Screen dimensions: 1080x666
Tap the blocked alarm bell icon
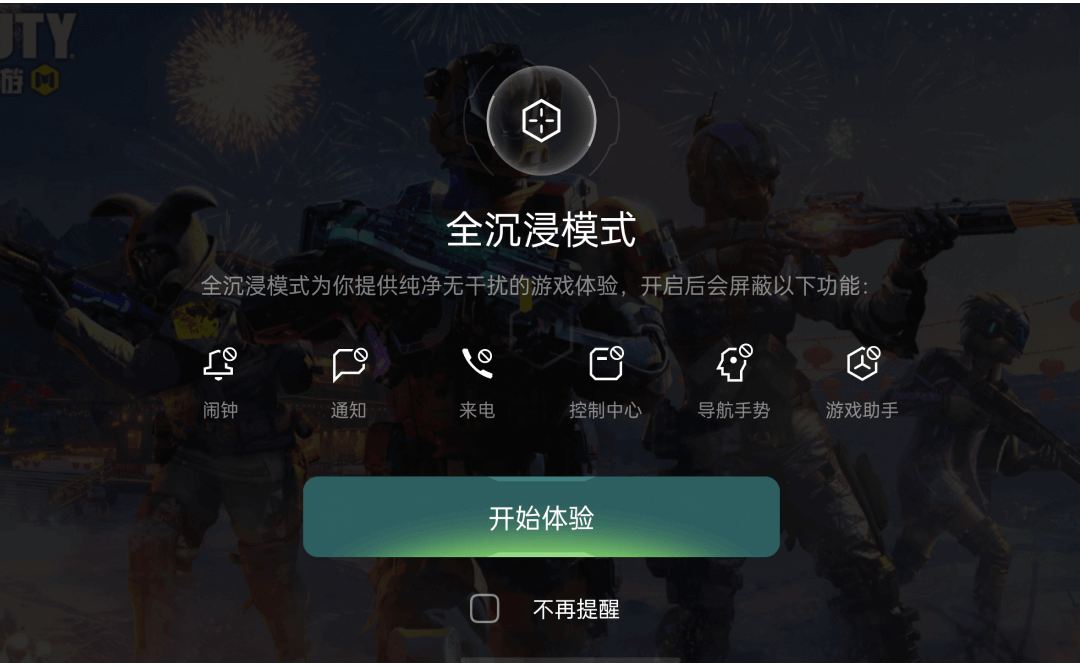(x=220, y=364)
